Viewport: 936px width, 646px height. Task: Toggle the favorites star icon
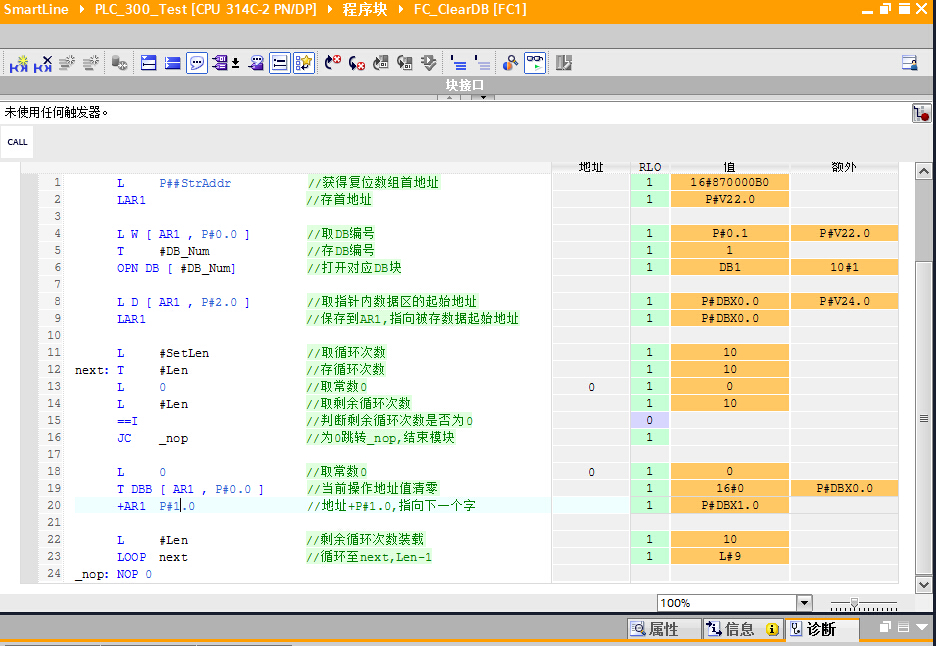click(304, 63)
